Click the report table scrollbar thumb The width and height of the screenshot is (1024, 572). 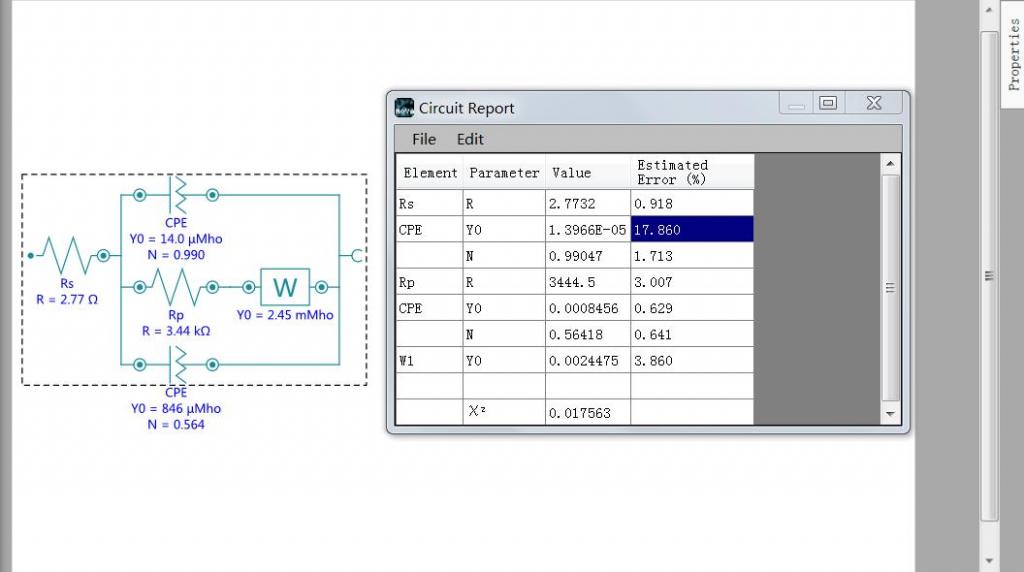click(x=890, y=287)
